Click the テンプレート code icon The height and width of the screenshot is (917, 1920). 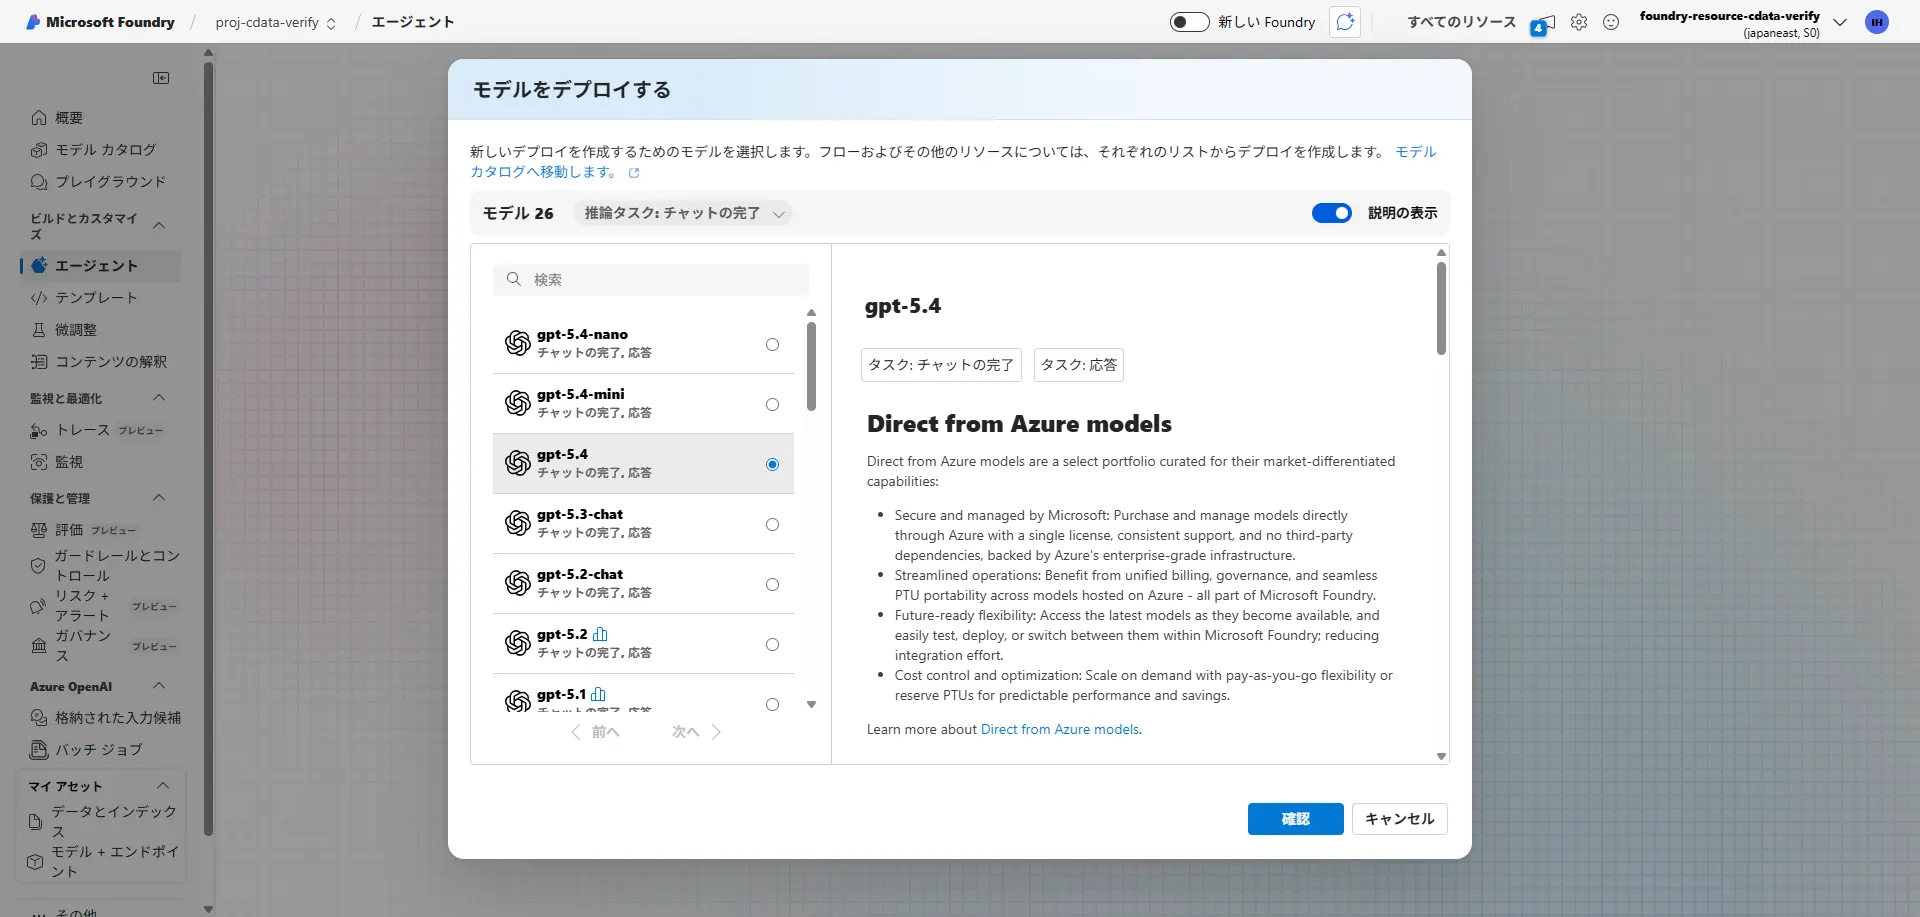[39, 298]
